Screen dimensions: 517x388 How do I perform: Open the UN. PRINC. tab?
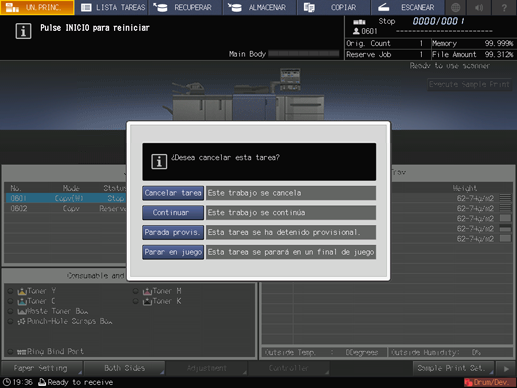37,7
